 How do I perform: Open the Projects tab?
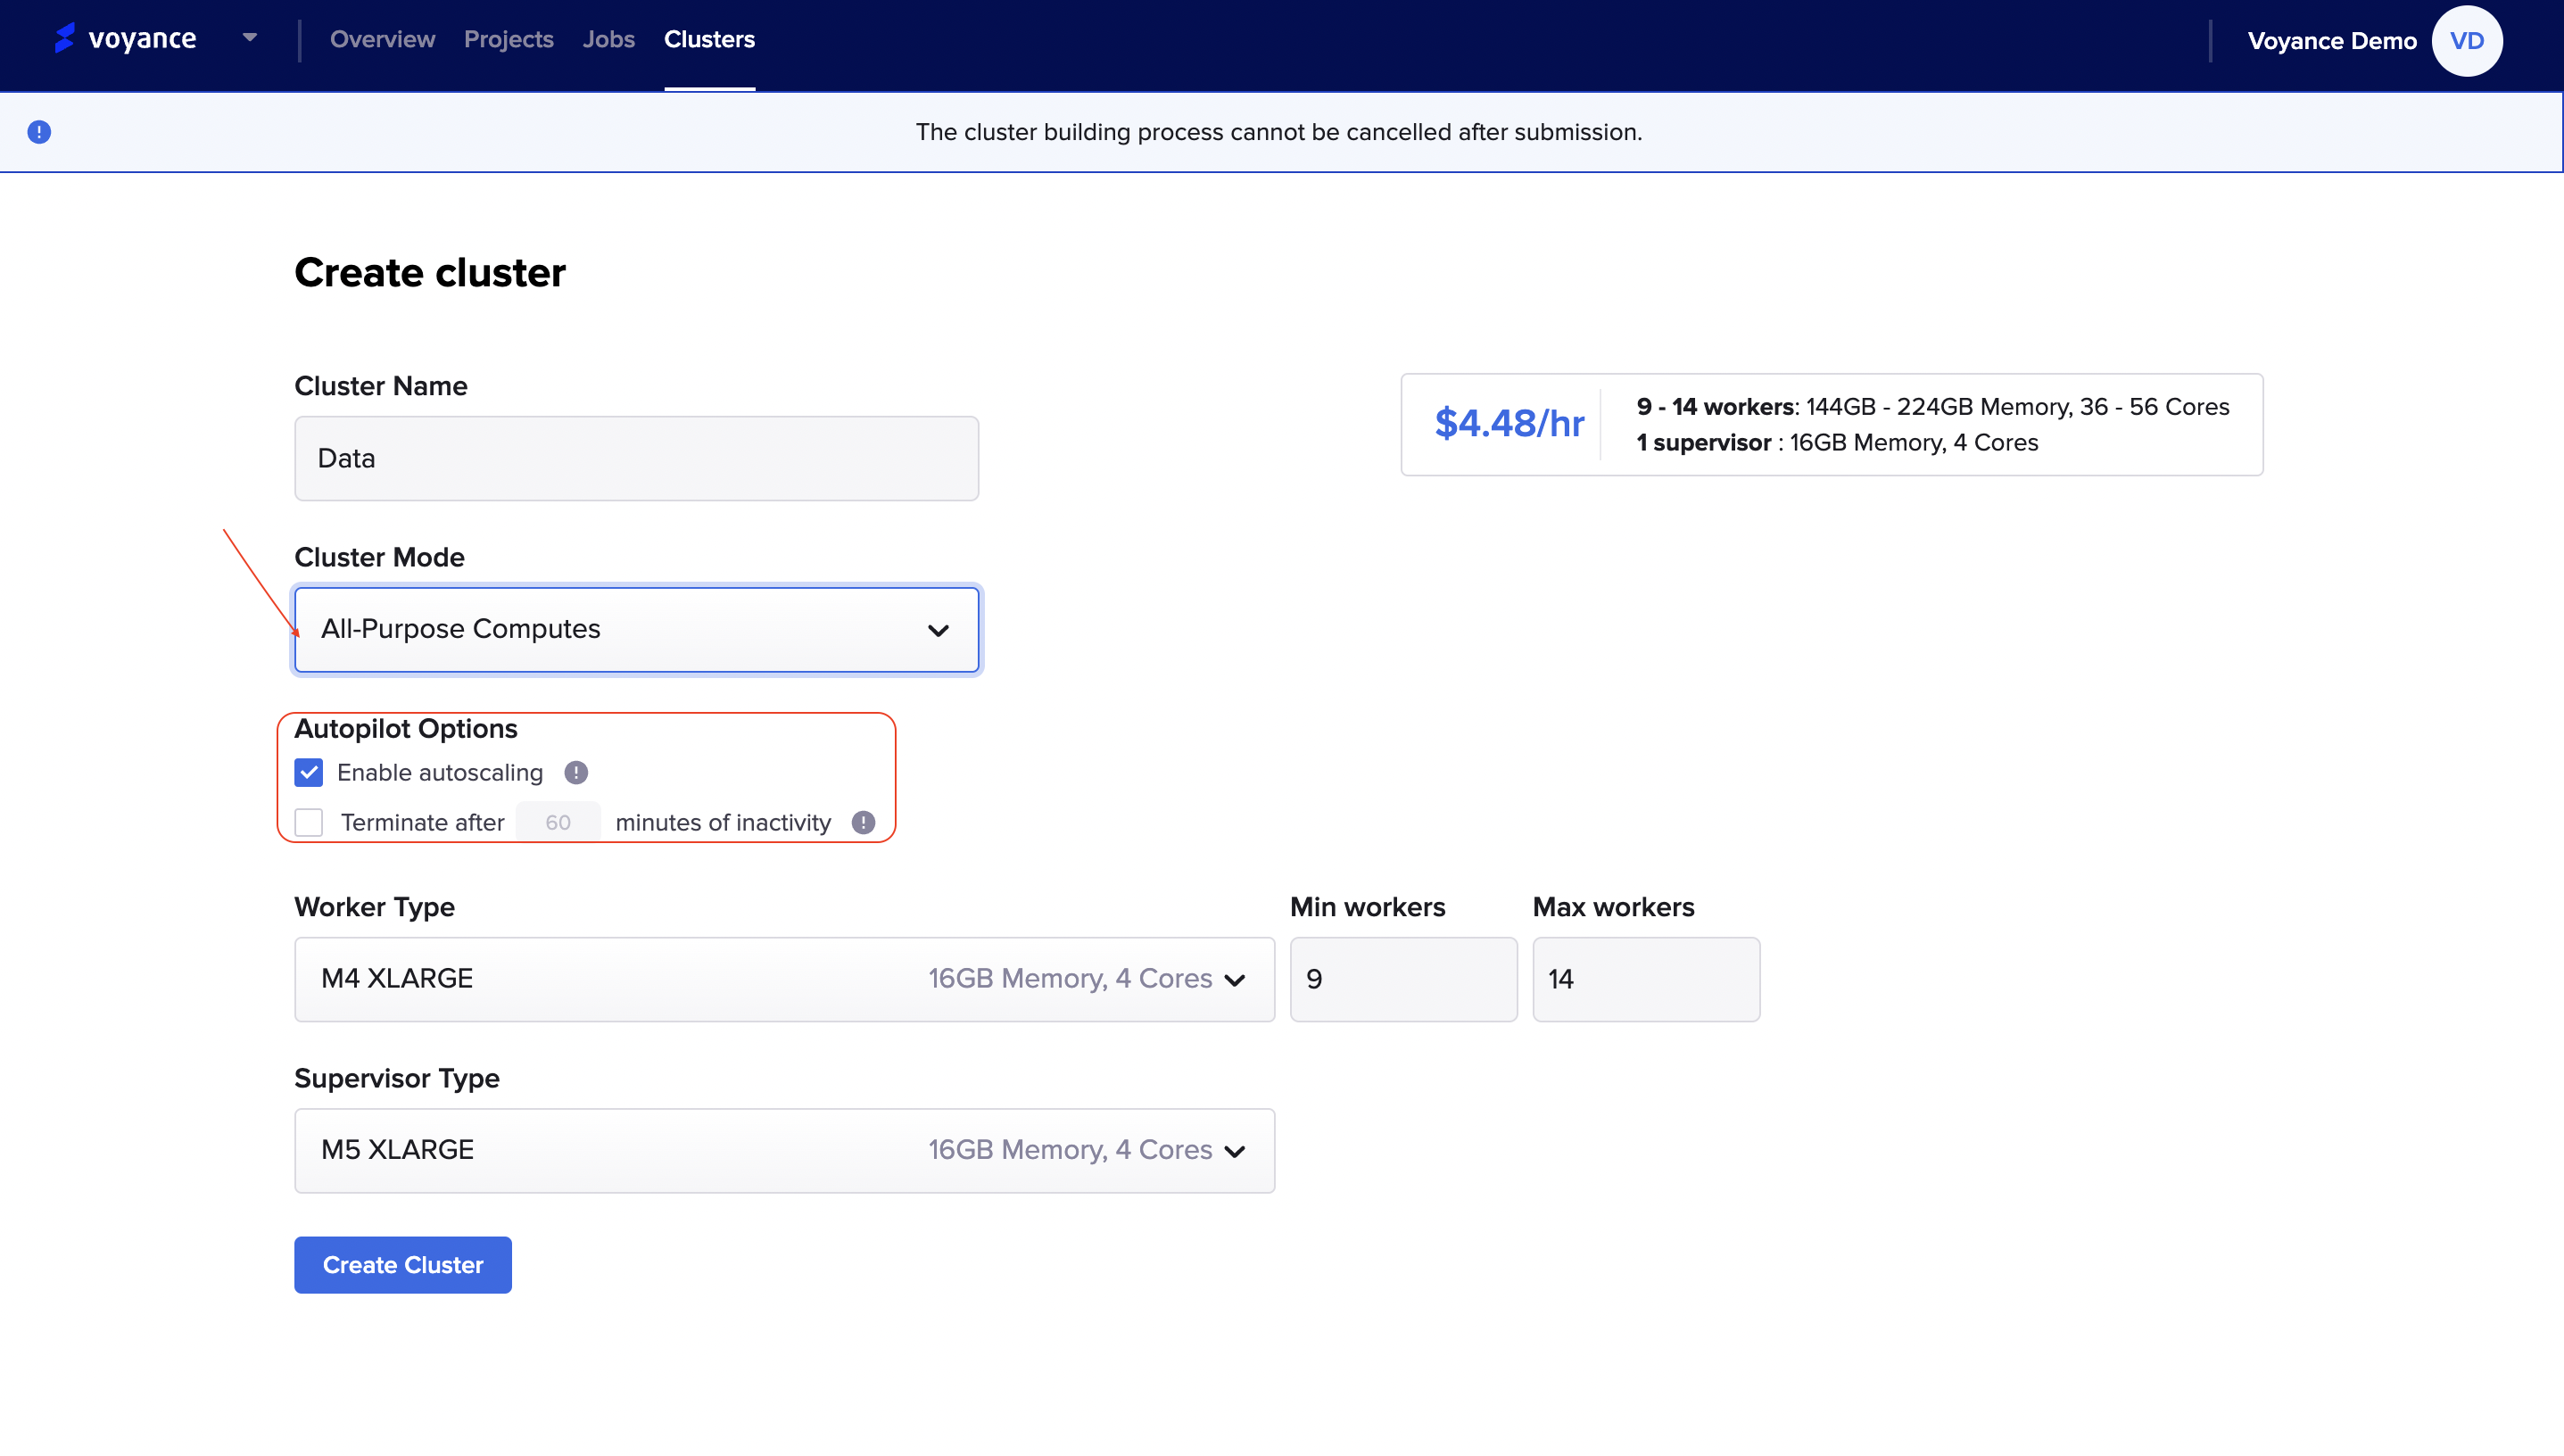pyautogui.click(x=508, y=39)
